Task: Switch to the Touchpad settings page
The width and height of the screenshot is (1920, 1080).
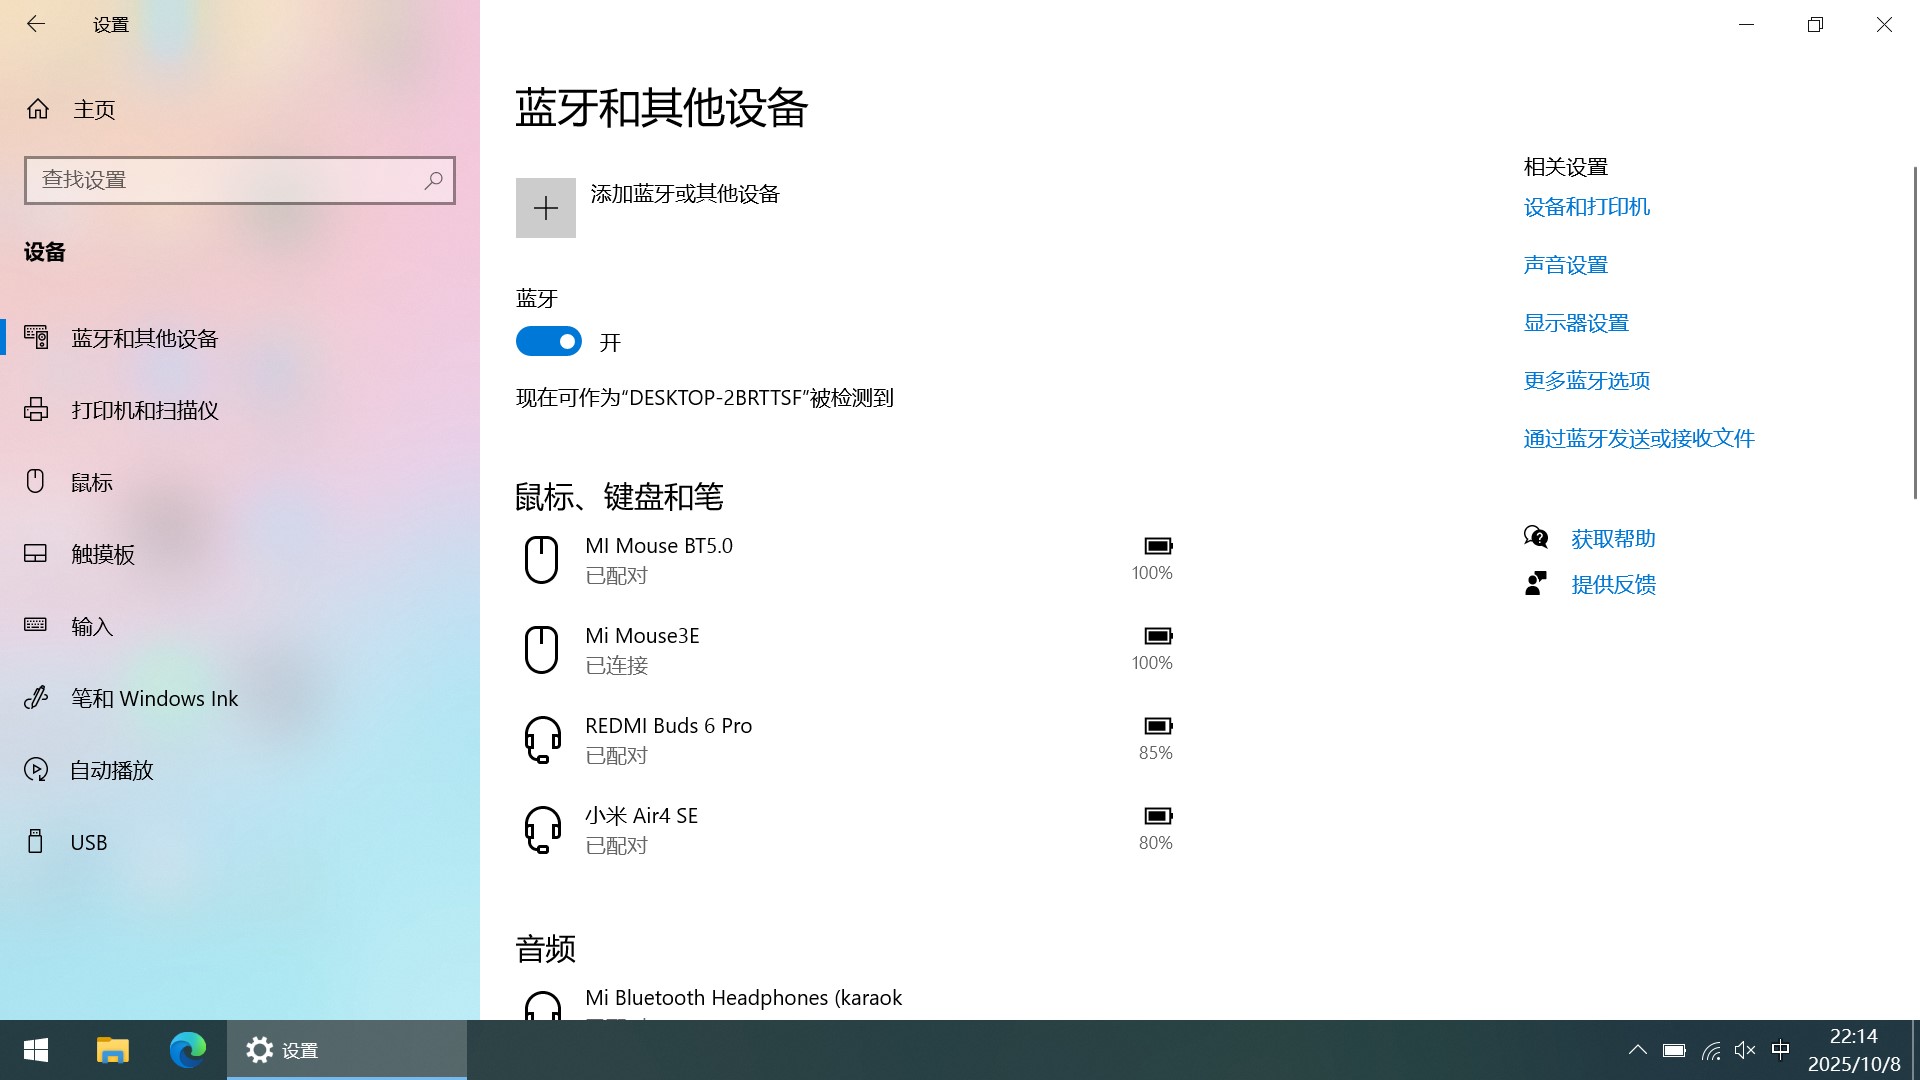Action: coord(103,554)
